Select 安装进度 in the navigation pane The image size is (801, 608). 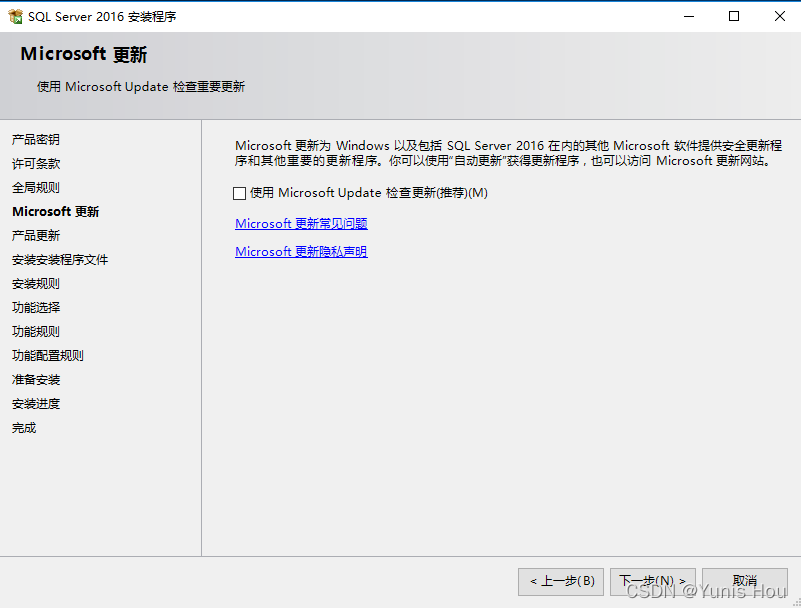(35, 403)
